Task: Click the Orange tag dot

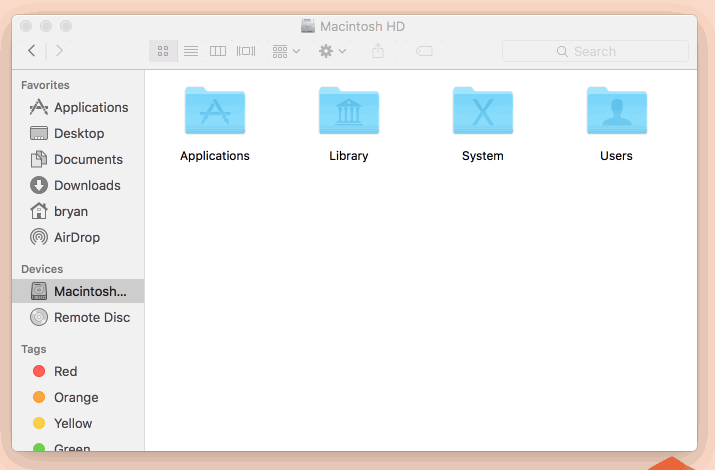Action: 39,397
